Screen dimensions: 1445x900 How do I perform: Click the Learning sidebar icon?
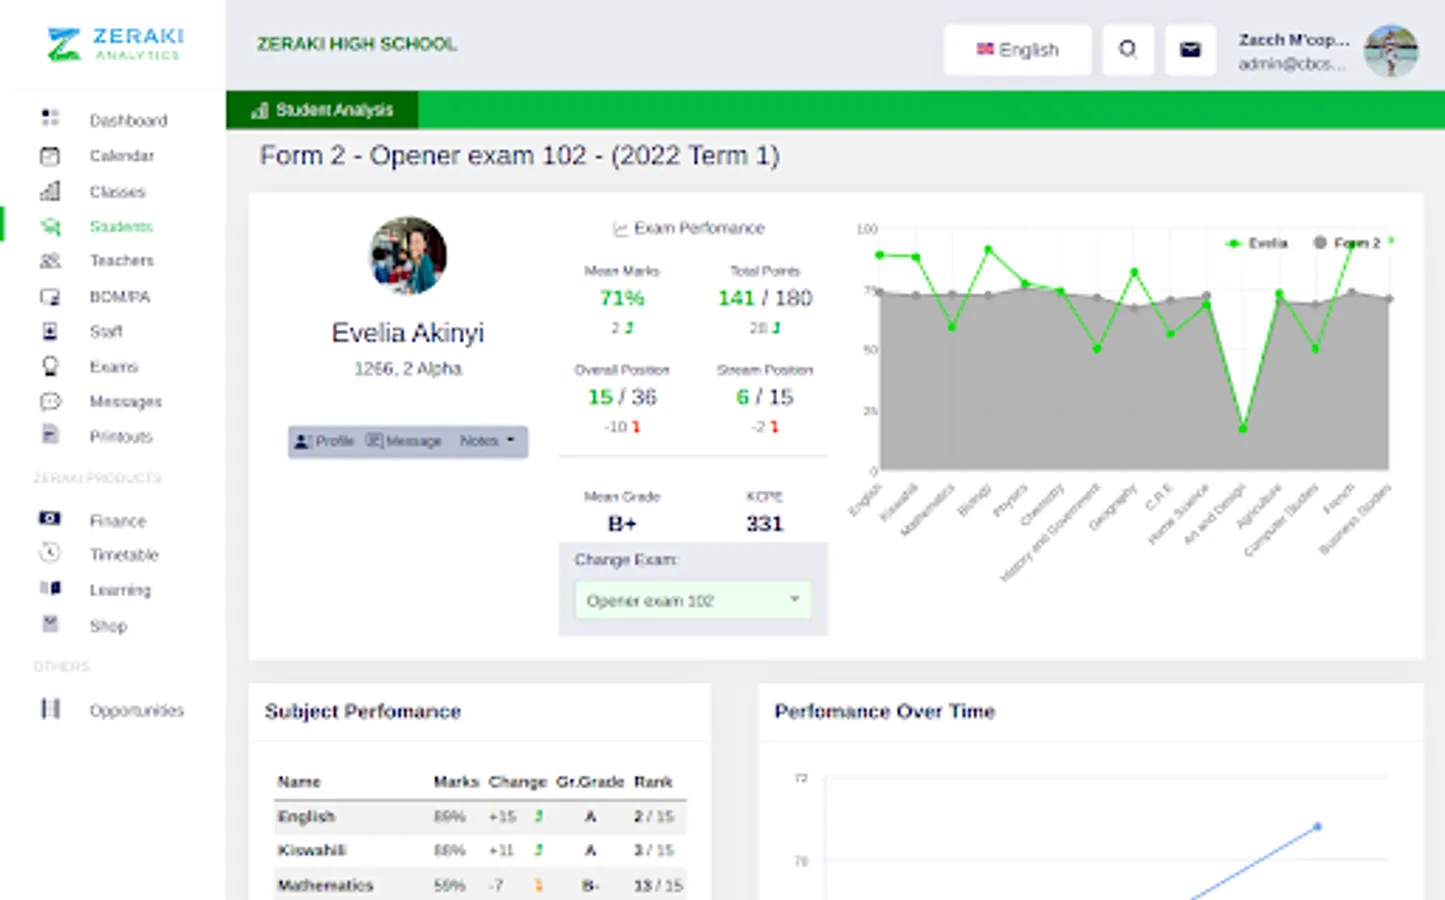click(x=50, y=588)
